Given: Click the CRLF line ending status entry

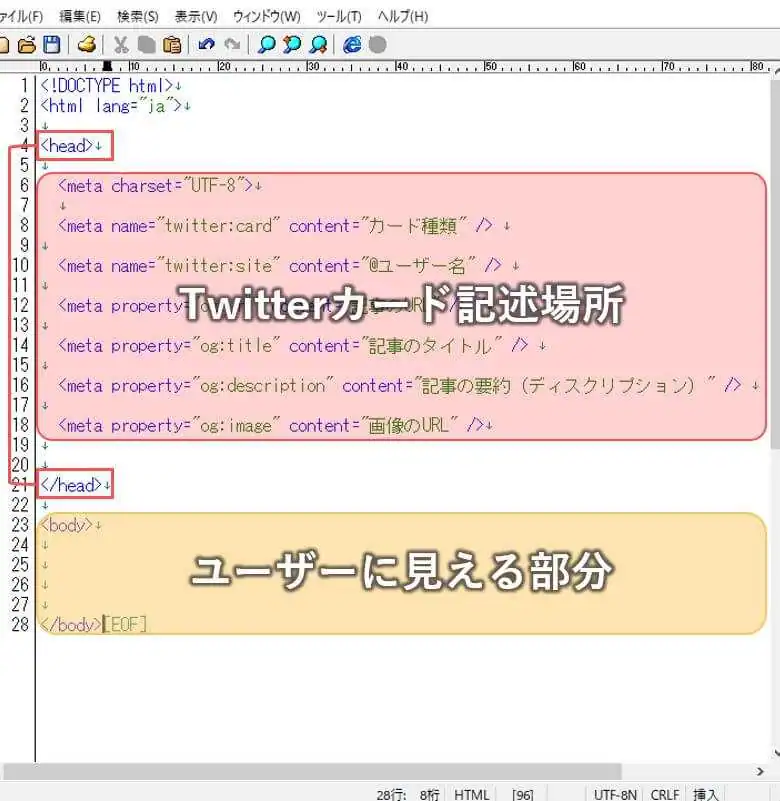Looking at the screenshot, I should (665, 794).
